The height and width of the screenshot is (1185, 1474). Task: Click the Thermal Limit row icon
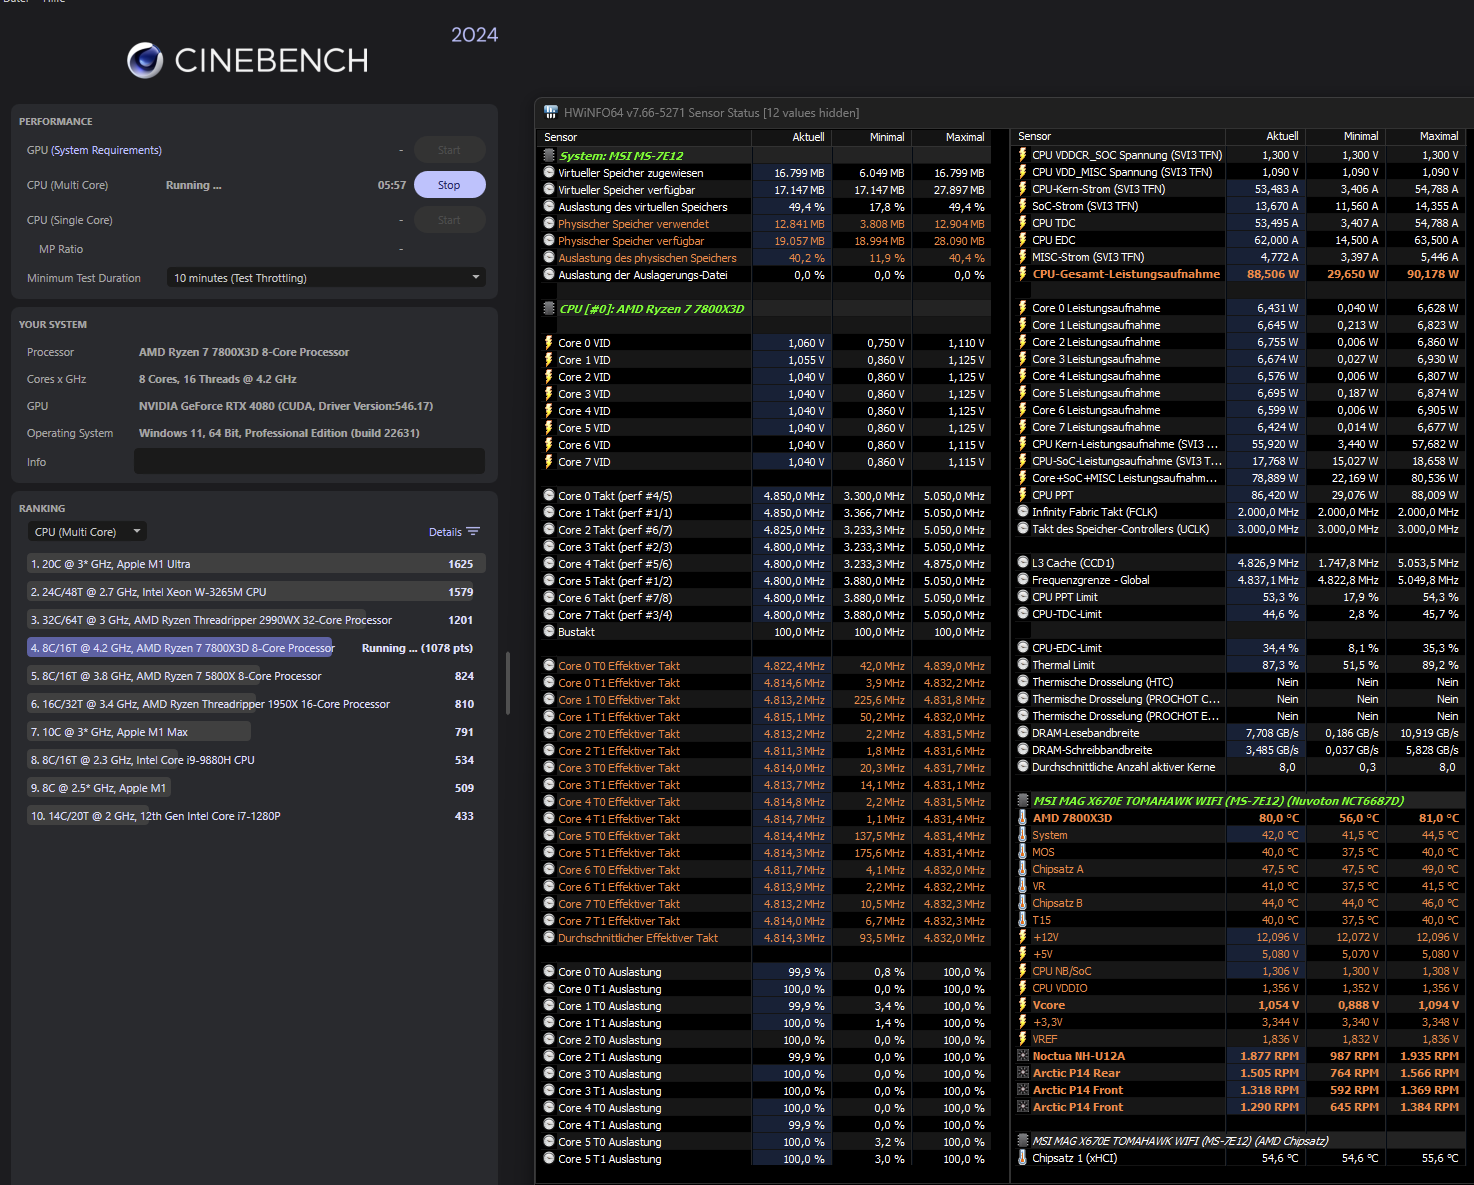pos(1023,665)
